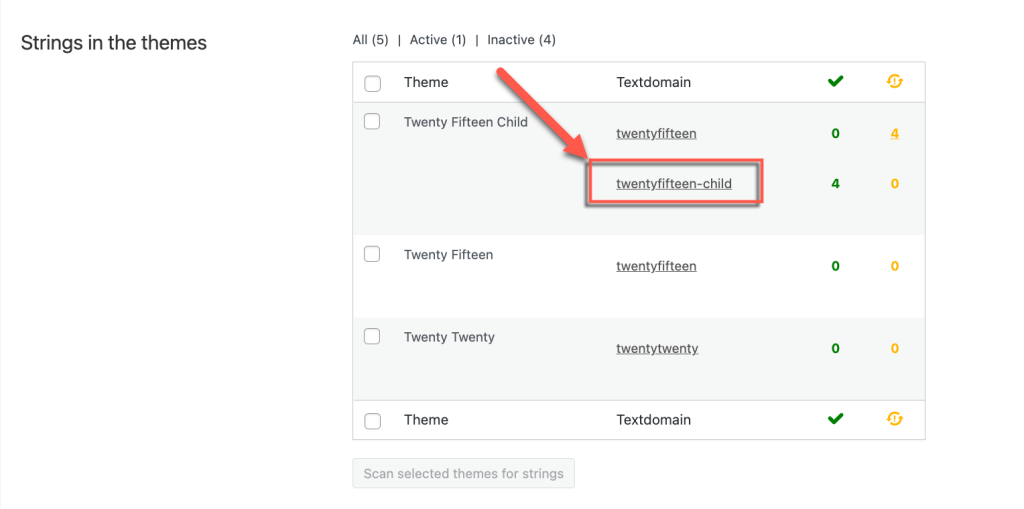Click the orange needs-update icon in table header
This screenshot has height=509, width=1024.
(x=894, y=82)
